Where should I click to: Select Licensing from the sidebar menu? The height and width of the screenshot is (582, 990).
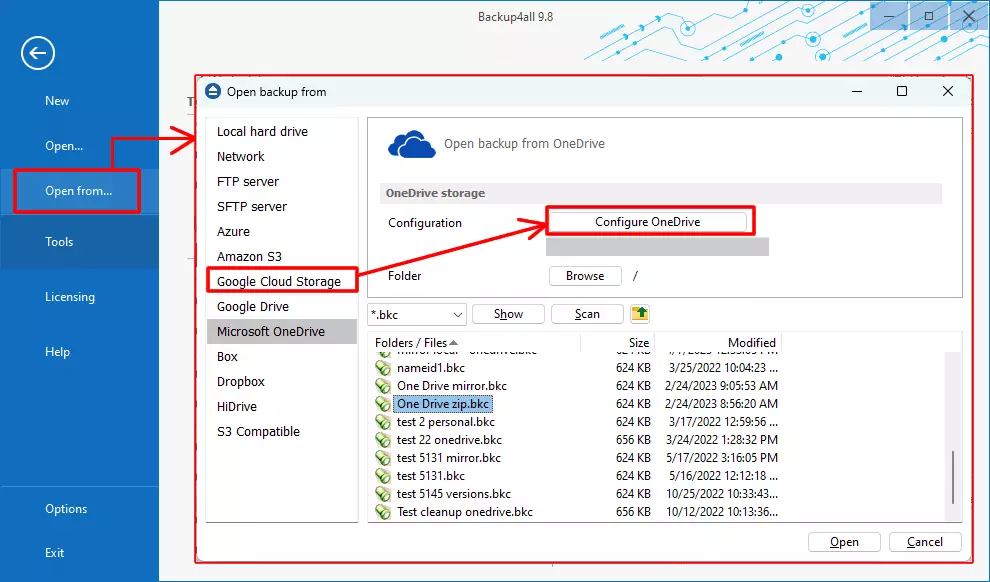tap(68, 296)
